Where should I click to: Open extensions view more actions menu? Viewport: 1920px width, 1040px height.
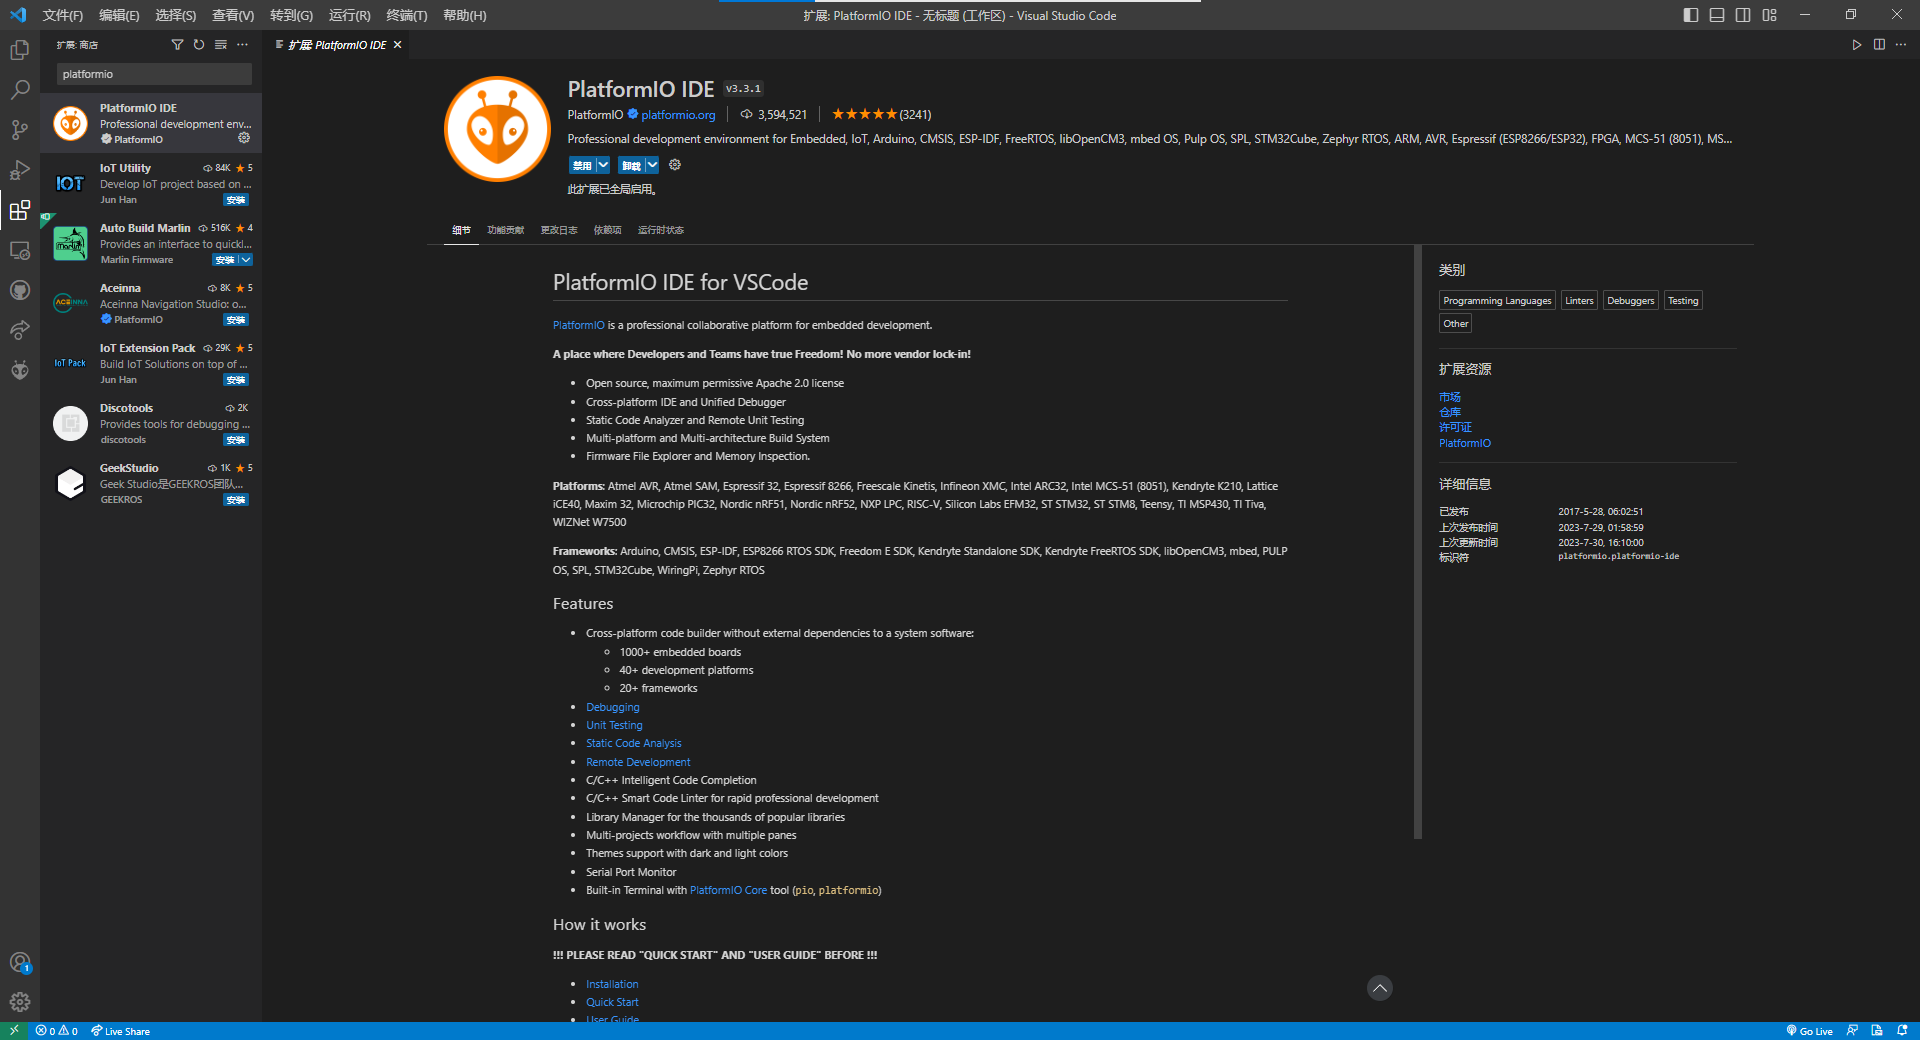pyautogui.click(x=242, y=45)
